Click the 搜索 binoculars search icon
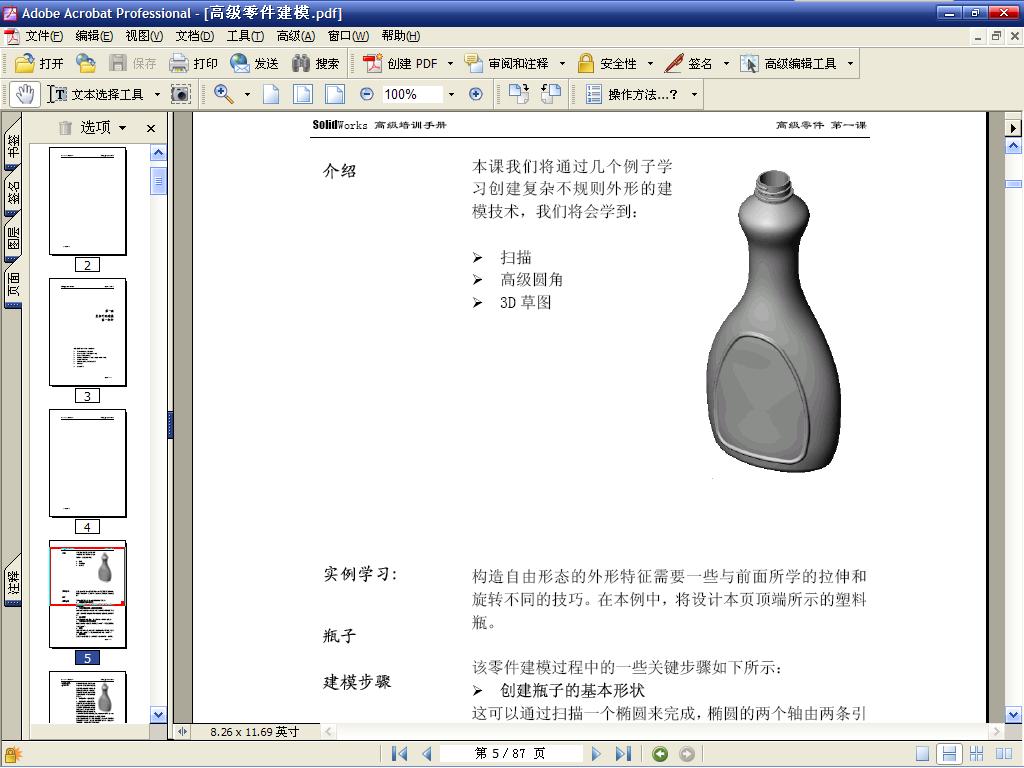Image resolution: width=1024 pixels, height=768 pixels. point(301,63)
